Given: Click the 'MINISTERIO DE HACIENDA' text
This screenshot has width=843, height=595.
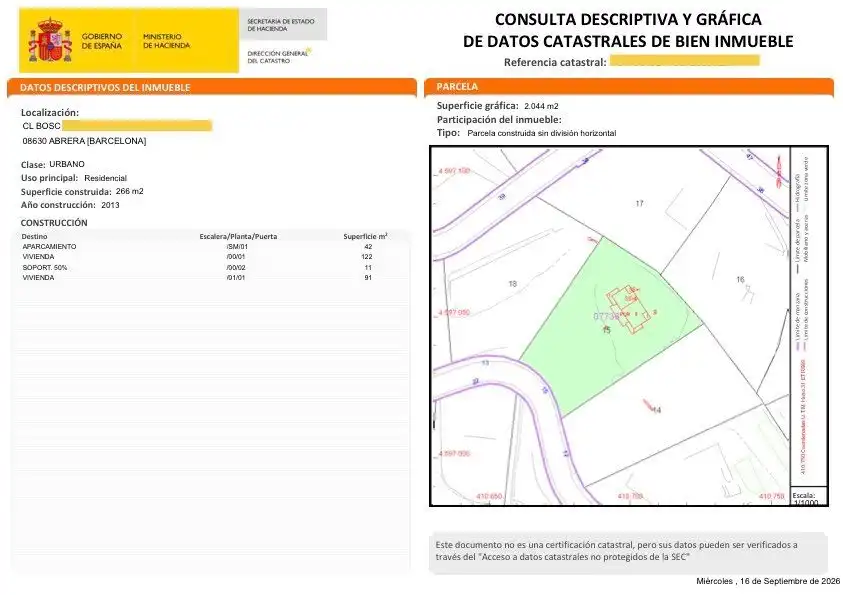Looking at the screenshot, I should [x=166, y=41].
